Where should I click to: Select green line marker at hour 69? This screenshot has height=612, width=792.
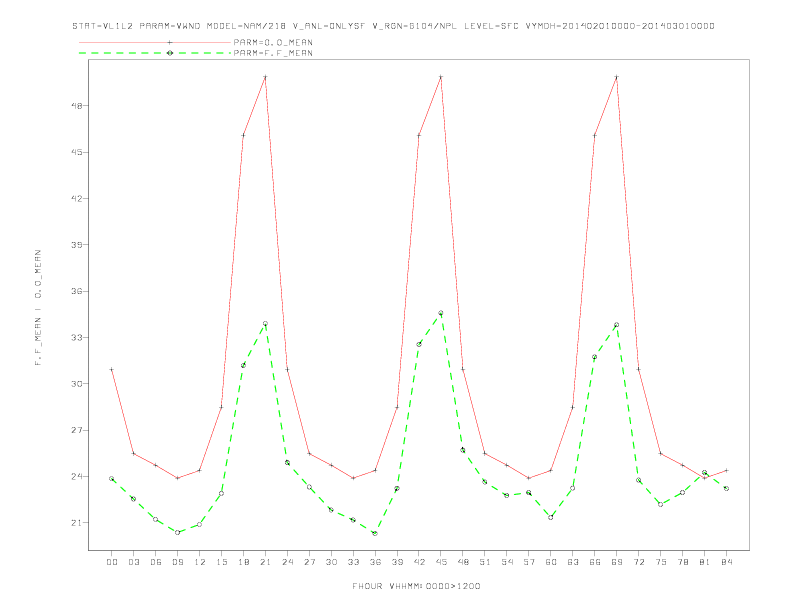[617, 325]
